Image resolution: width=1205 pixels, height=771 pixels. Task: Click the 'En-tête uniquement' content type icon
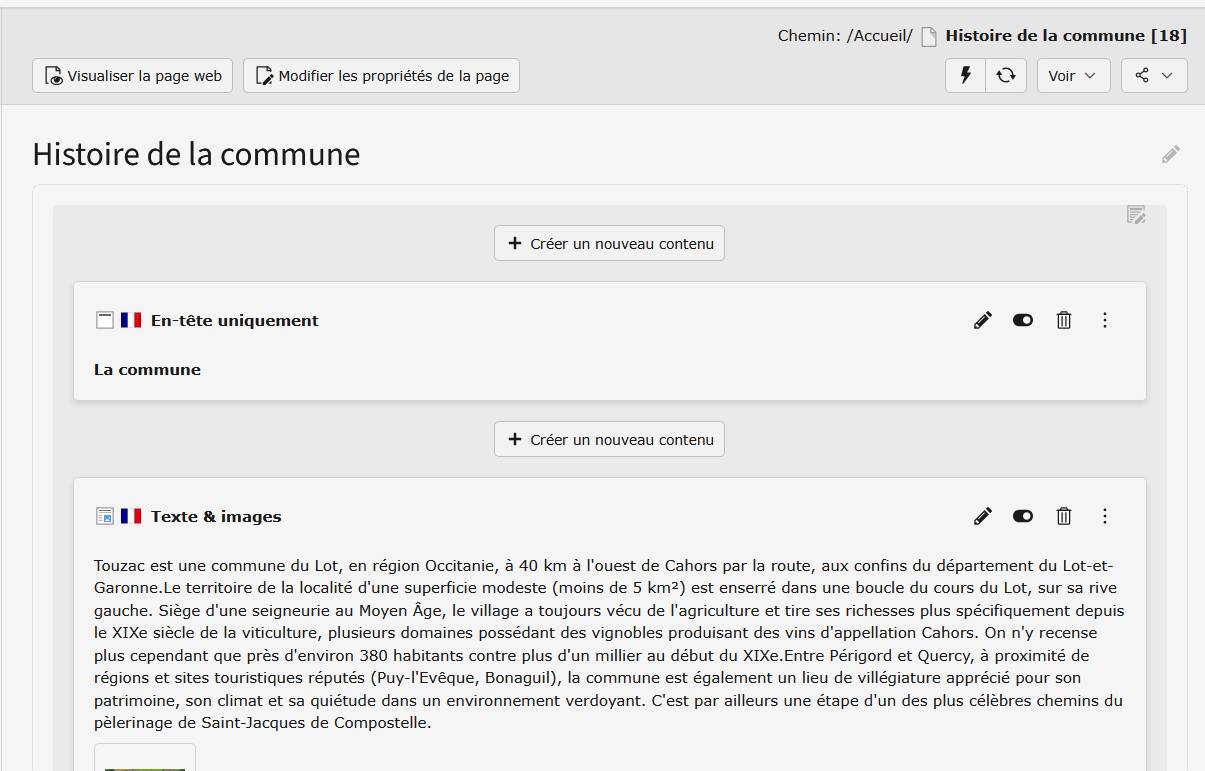click(104, 320)
